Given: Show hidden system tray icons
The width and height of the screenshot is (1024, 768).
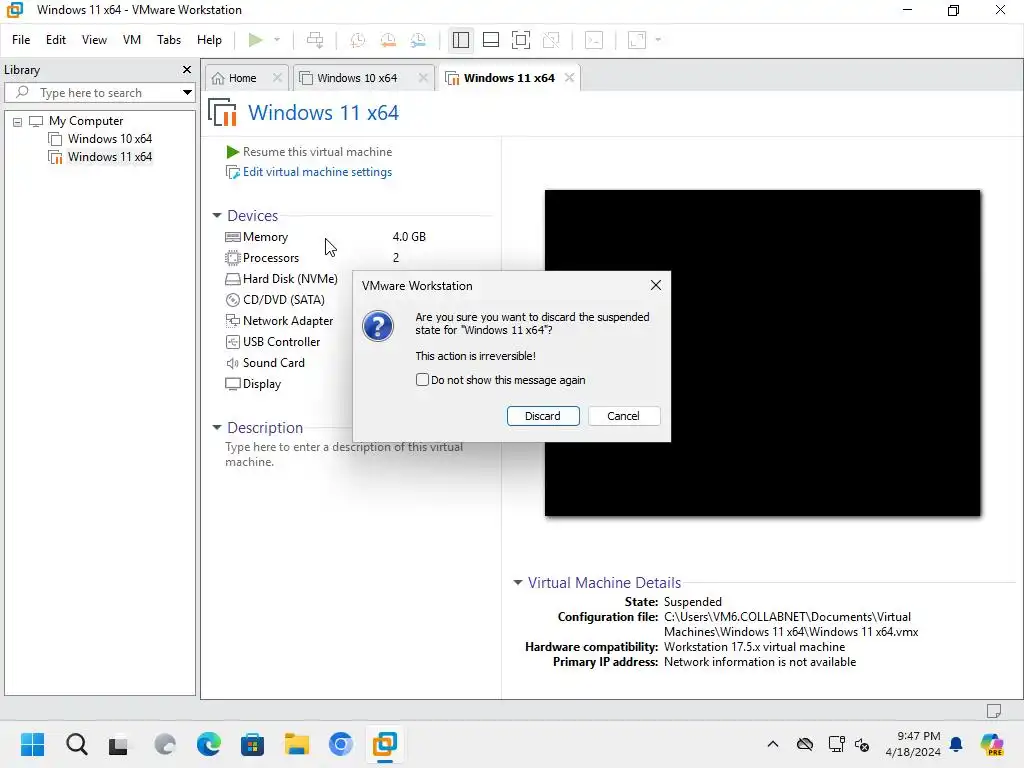Looking at the screenshot, I should [x=773, y=744].
